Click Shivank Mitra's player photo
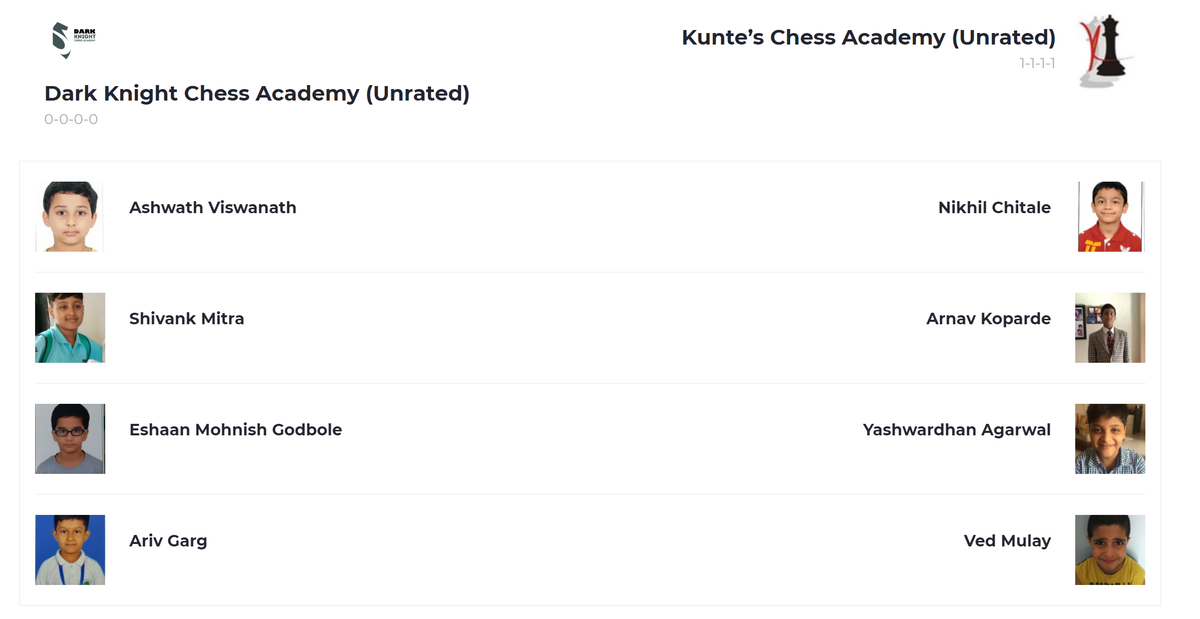Image resolution: width=1200 pixels, height=619 pixels. [70, 327]
